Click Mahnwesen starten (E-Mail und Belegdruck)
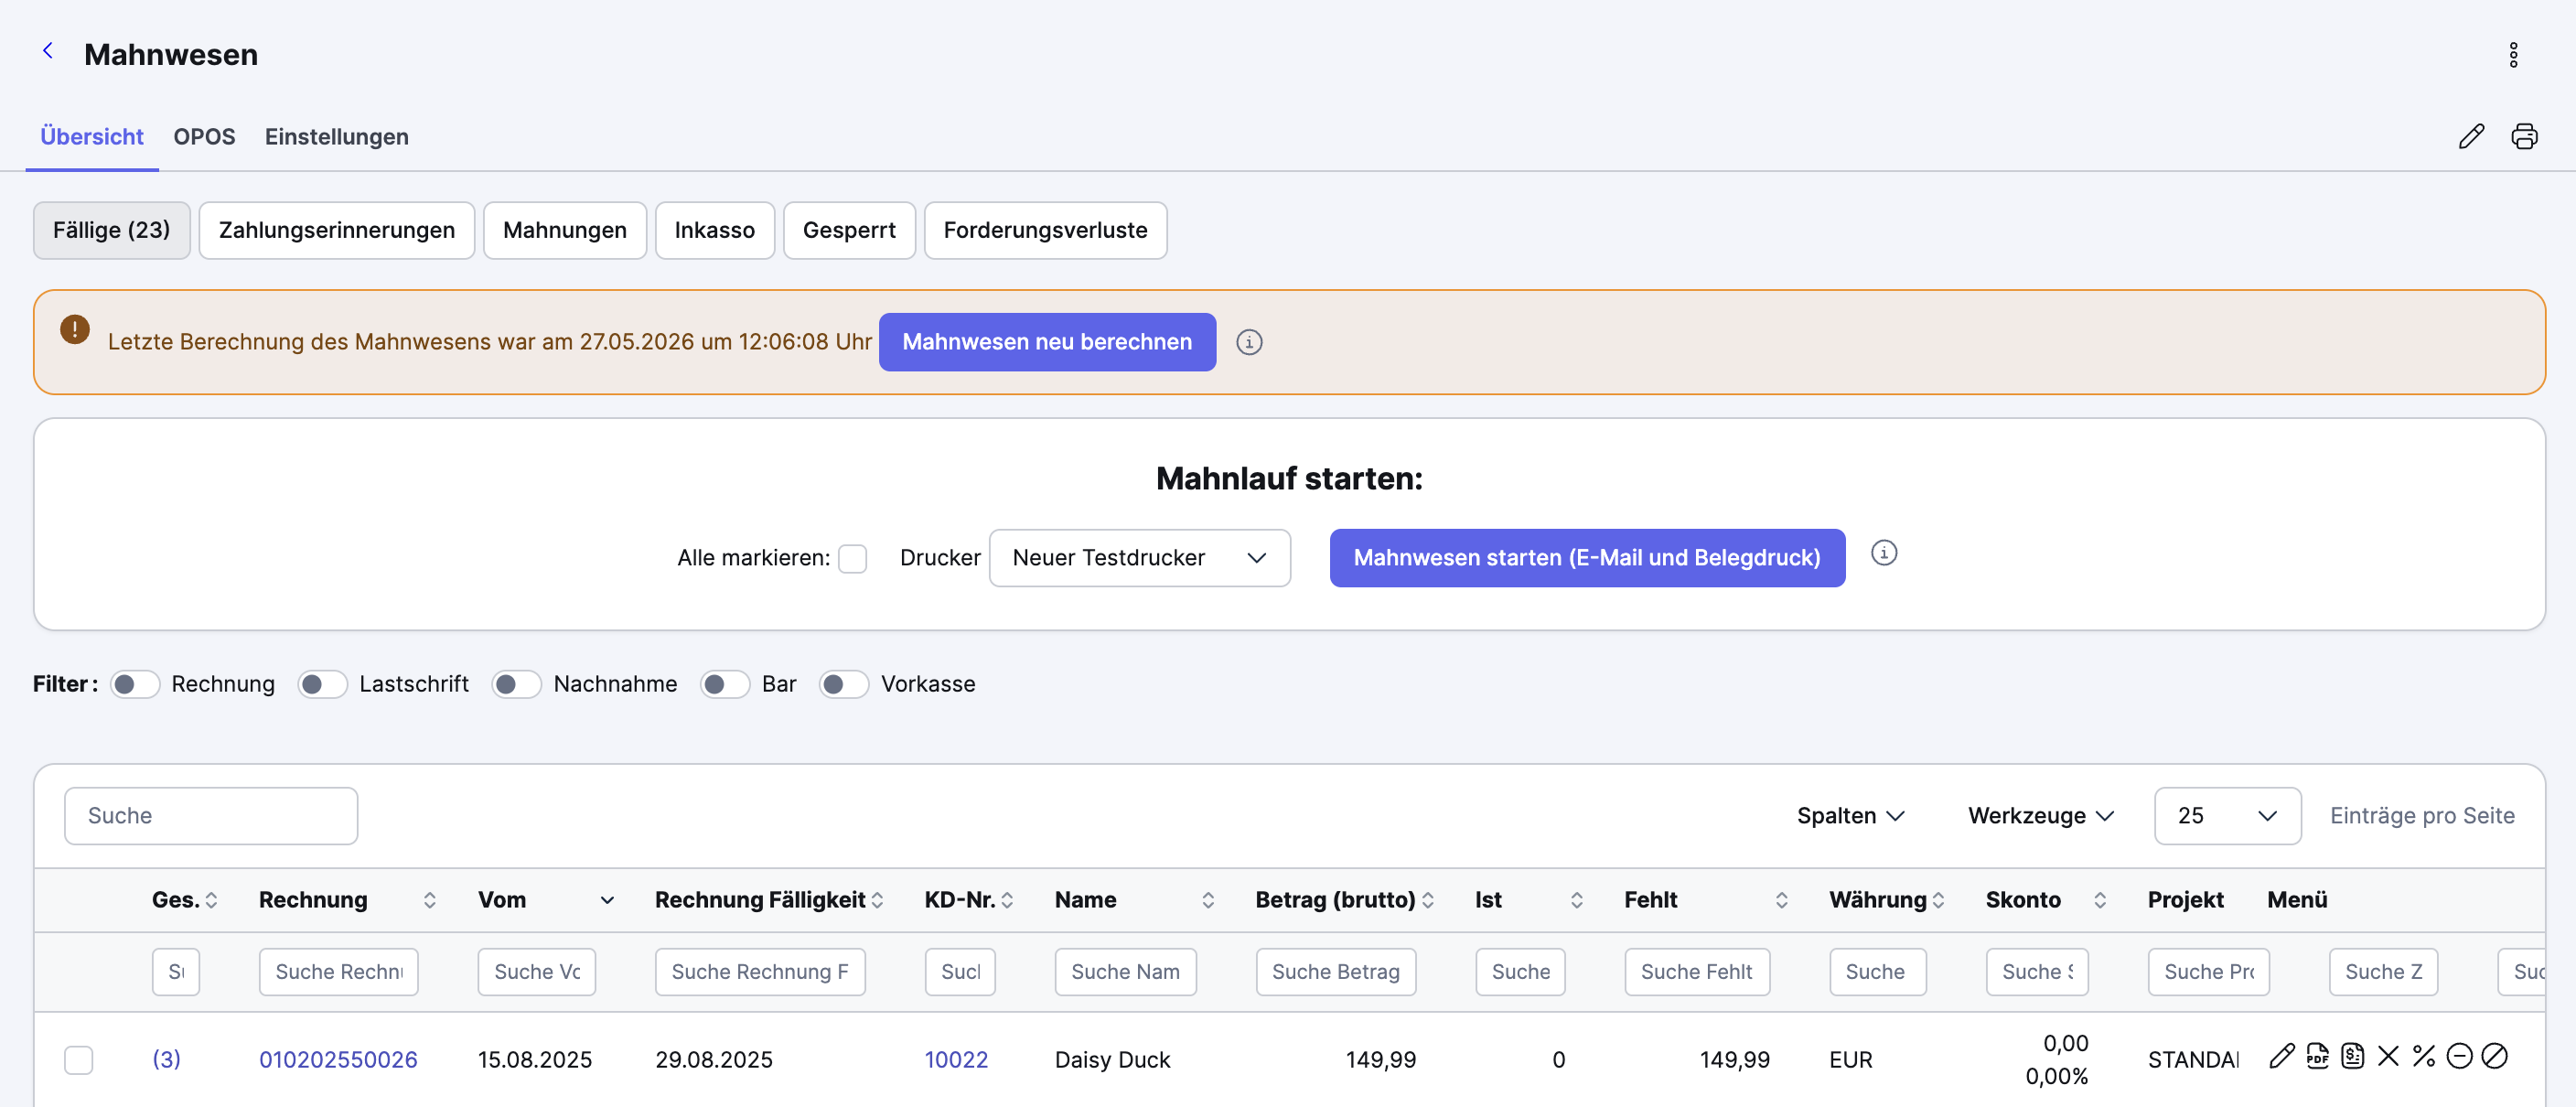The width and height of the screenshot is (2576, 1107). (1587, 558)
